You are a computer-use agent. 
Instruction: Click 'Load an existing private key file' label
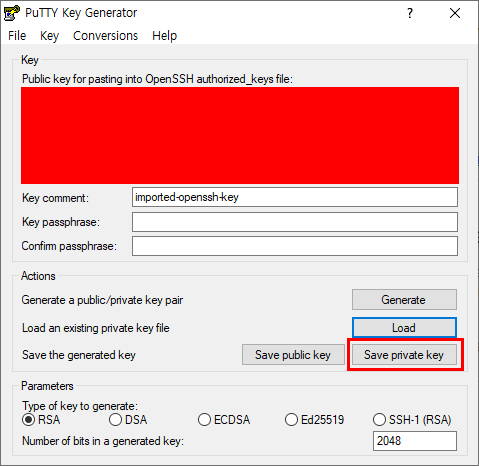pos(96,328)
